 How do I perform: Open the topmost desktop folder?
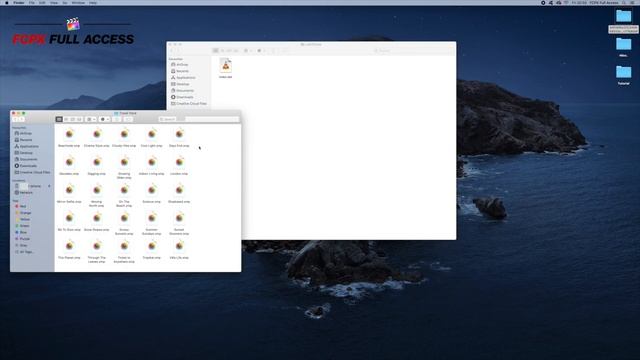click(623, 16)
